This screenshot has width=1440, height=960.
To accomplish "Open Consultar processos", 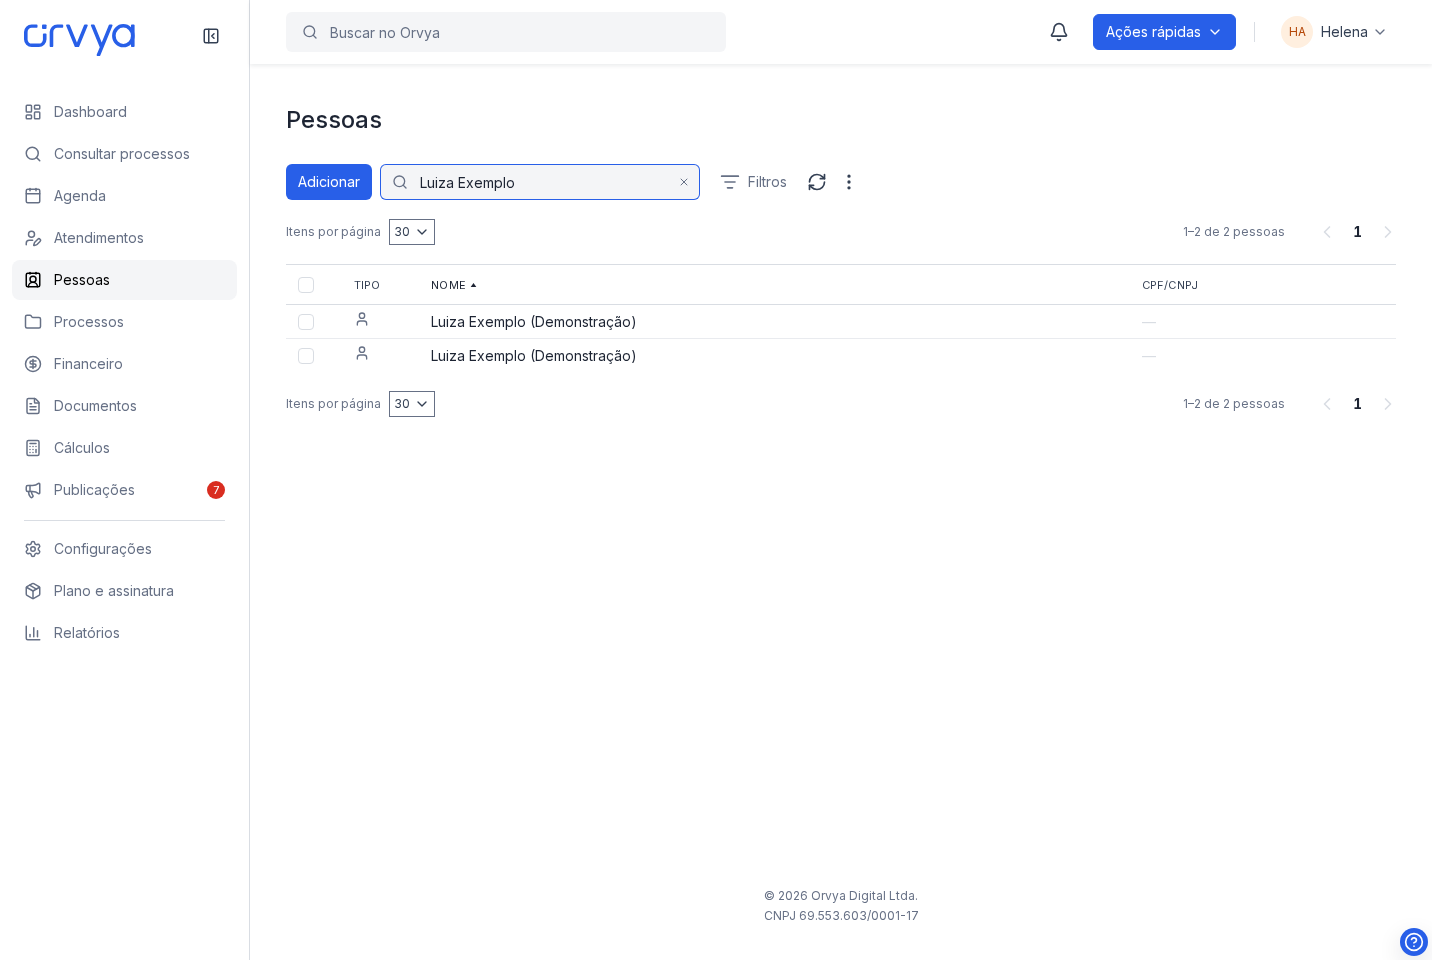I will tap(124, 154).
